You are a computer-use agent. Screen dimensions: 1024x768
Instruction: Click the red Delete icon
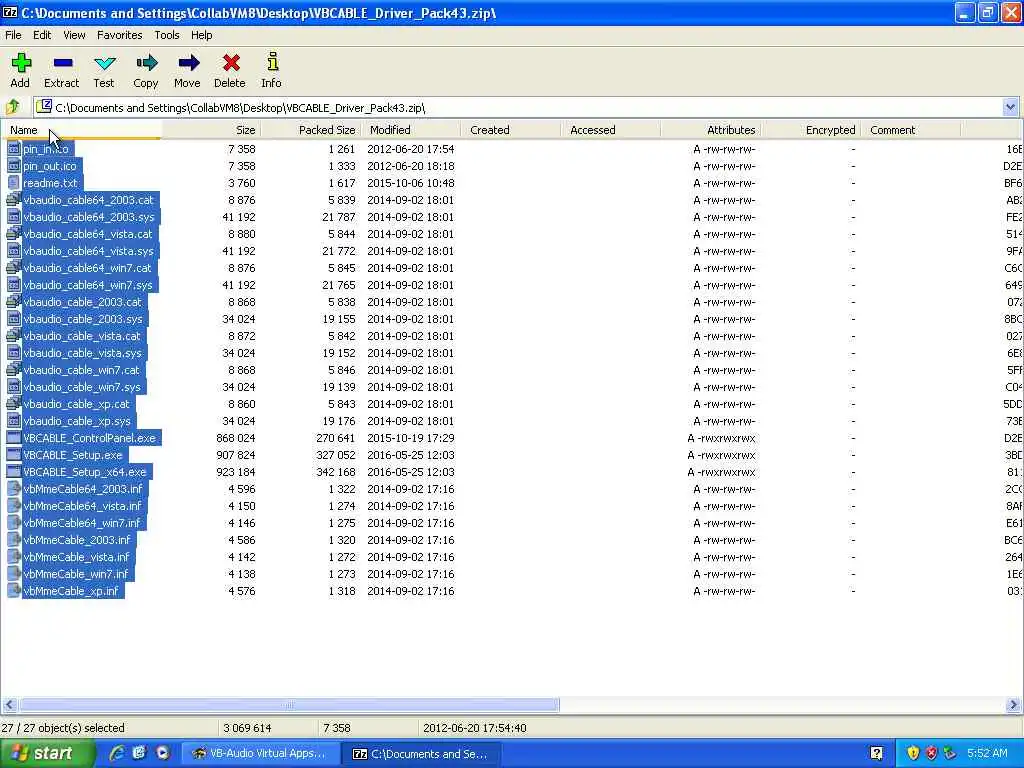pyautogui.click(x=231, y=63)
